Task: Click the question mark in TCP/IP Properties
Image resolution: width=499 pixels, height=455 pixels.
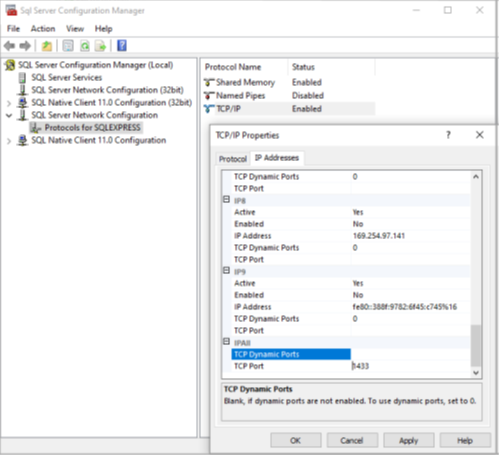Action: point(448,135)
